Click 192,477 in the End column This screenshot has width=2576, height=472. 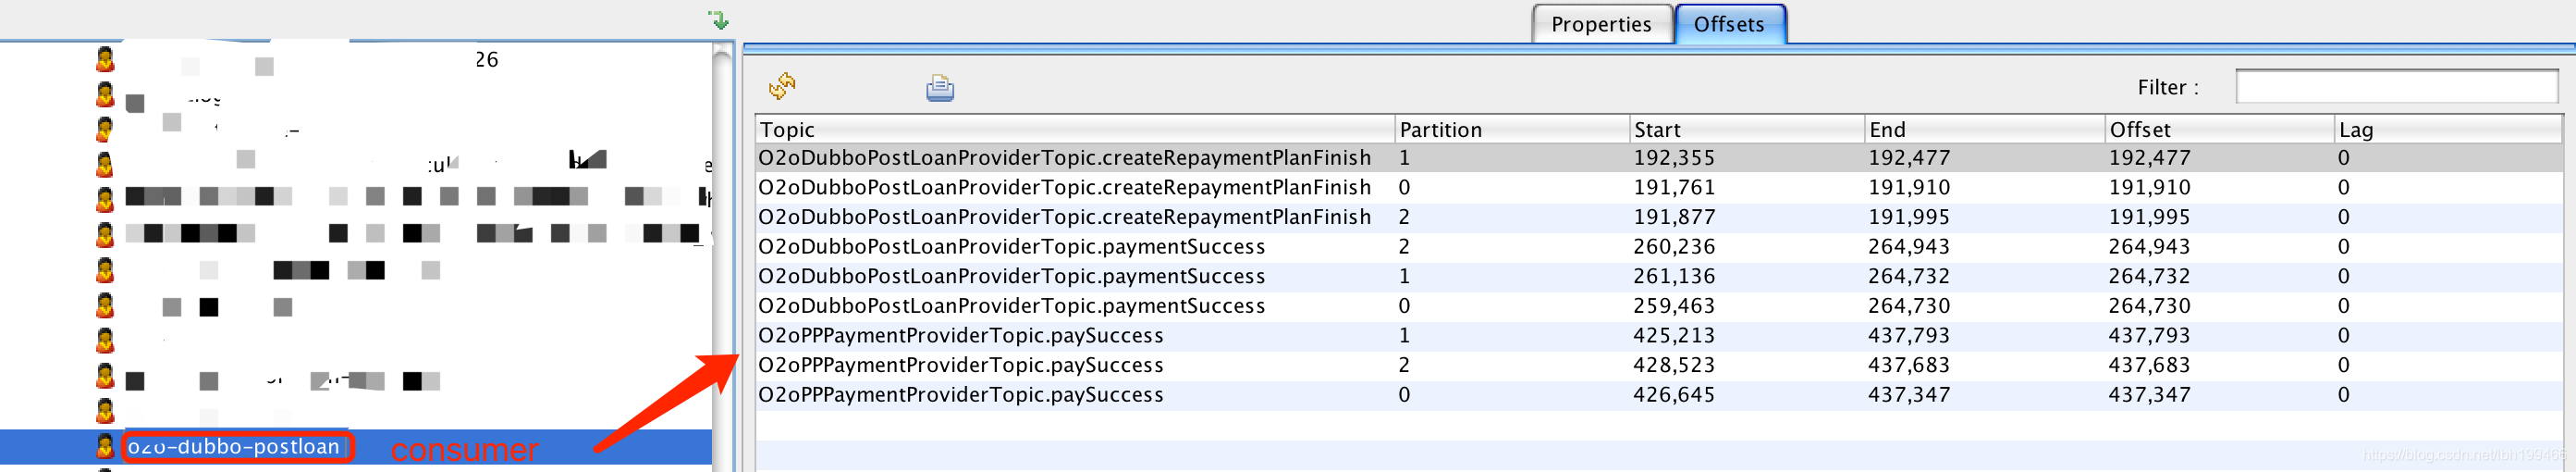coord(1909,158)
